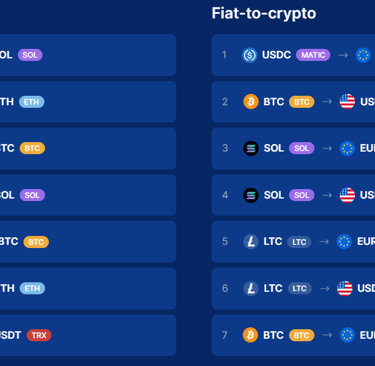Click the US flag icon in row 2

(x=347, y=101)
